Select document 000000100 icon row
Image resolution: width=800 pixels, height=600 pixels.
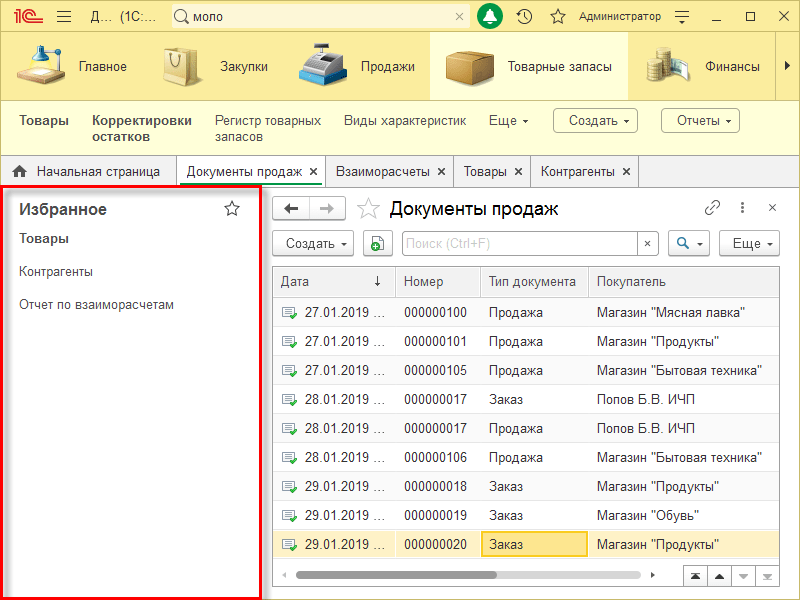[x=289, y=313]
